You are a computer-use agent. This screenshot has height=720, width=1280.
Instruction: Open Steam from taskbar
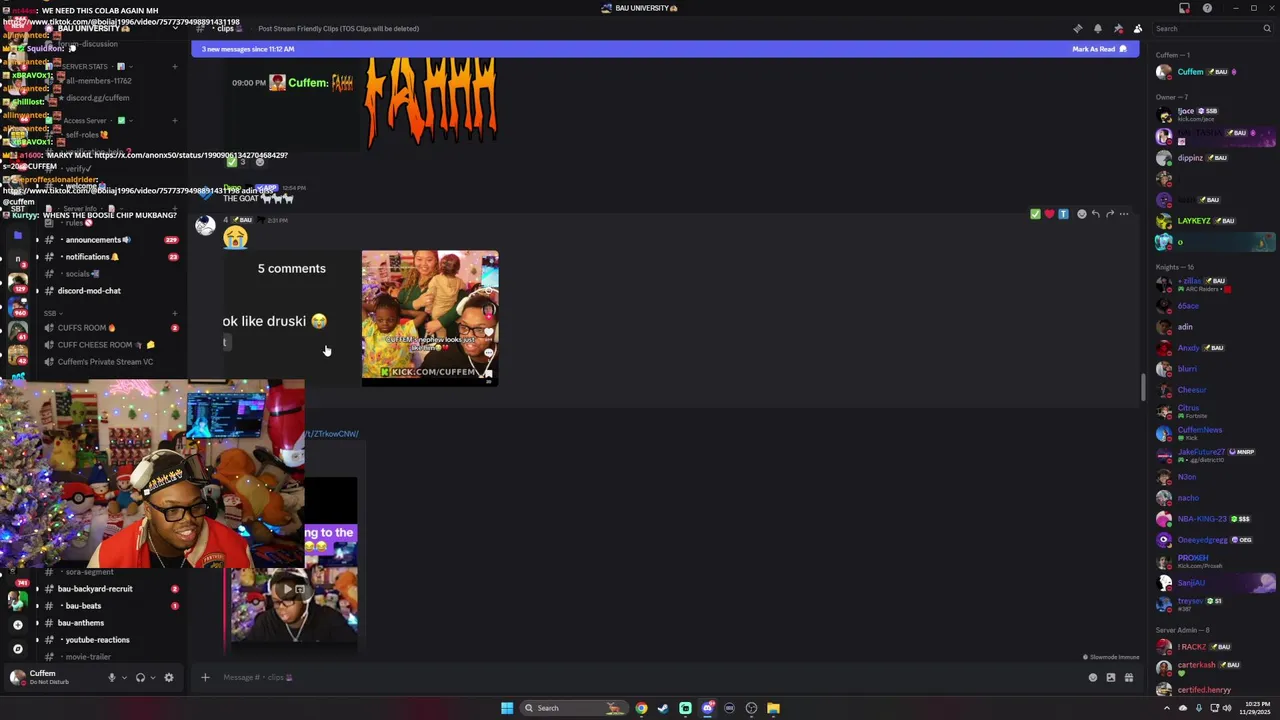[x=663, y=708]
